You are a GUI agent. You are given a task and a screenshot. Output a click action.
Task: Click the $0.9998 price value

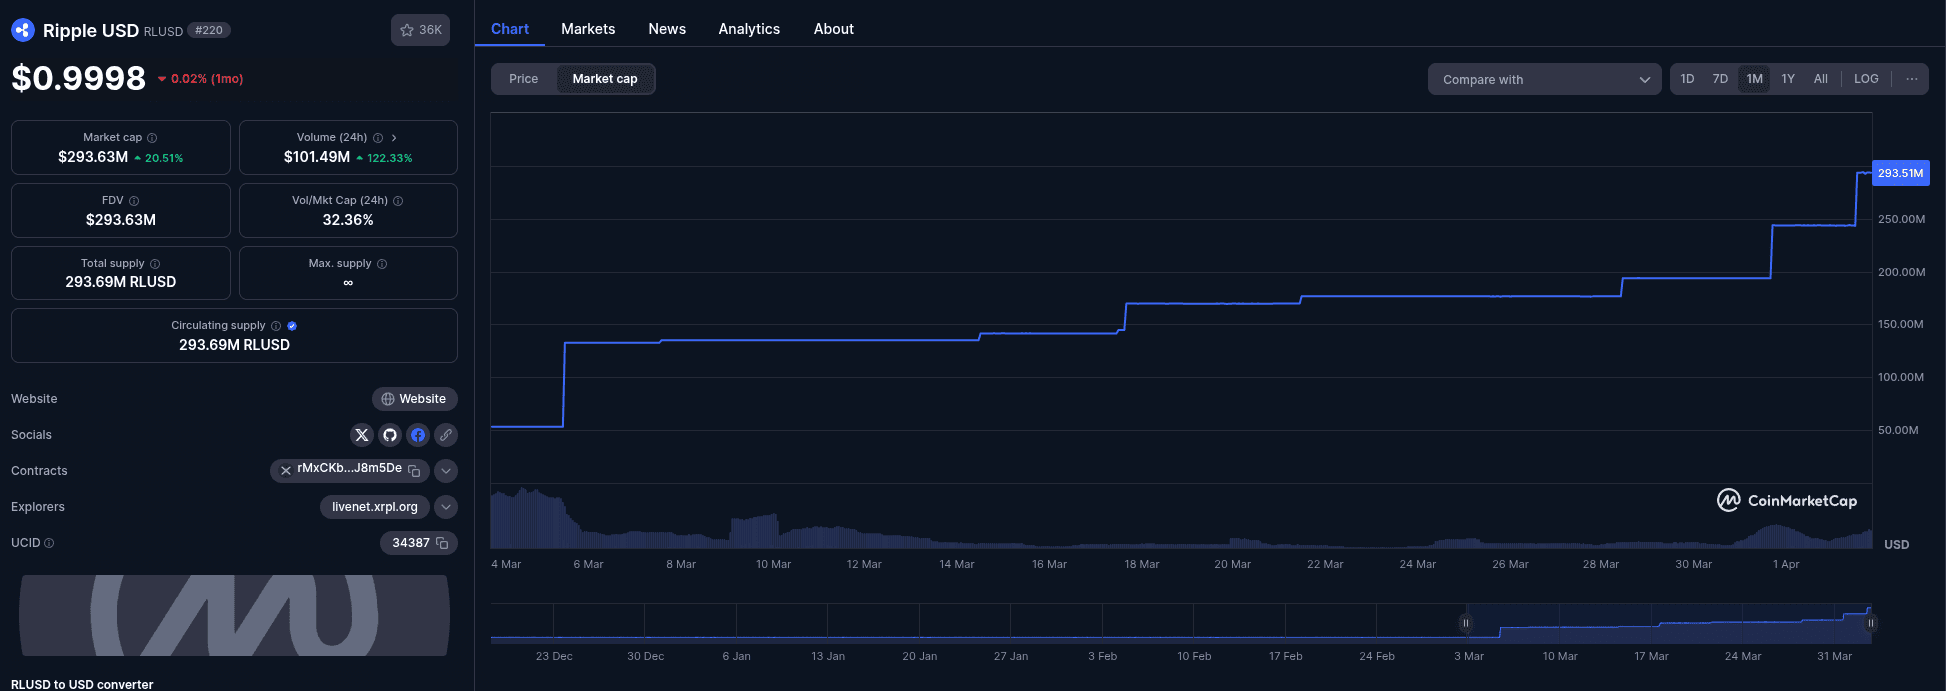pos(78,78)
